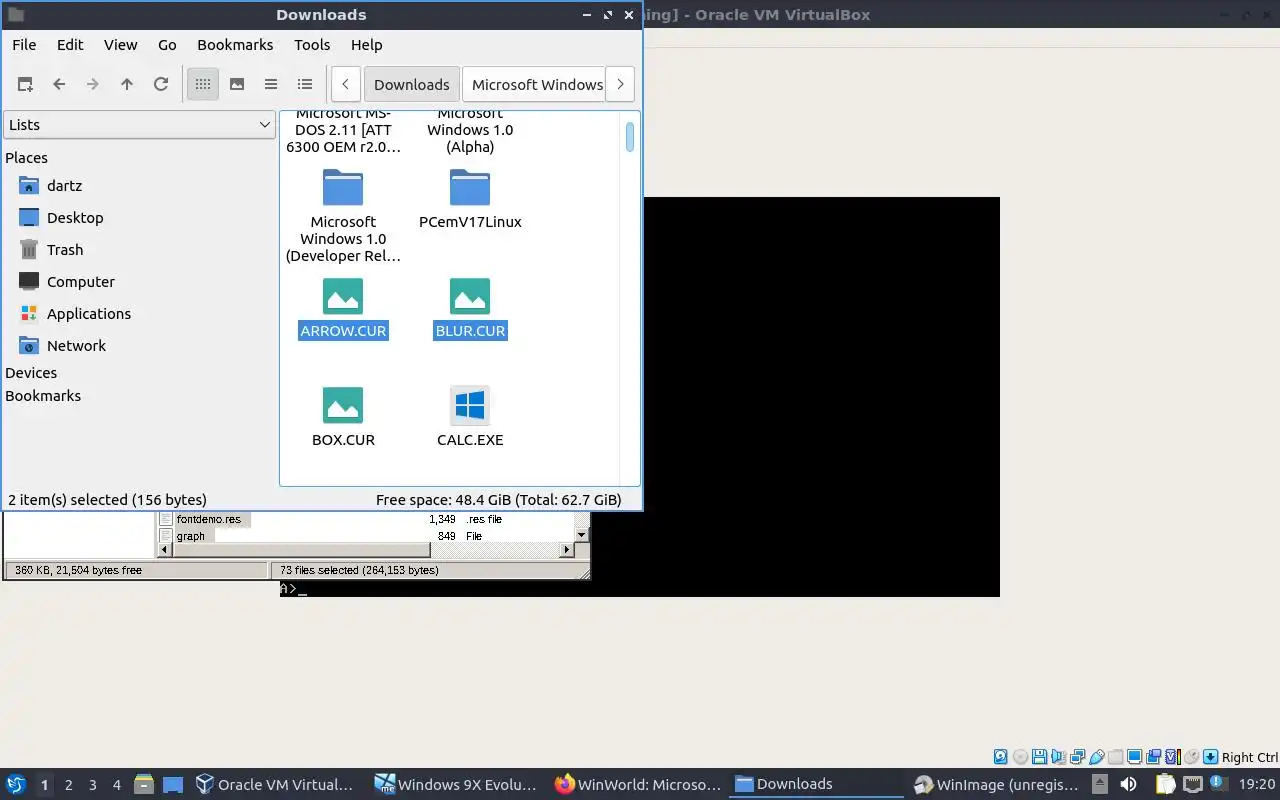Open the Edit menu

click(x=70, y=45)
